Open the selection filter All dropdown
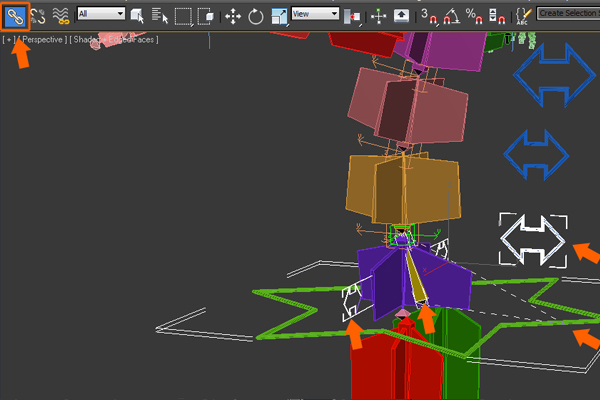The width and height of the screenshot is (600, 400). pos(101,14)
